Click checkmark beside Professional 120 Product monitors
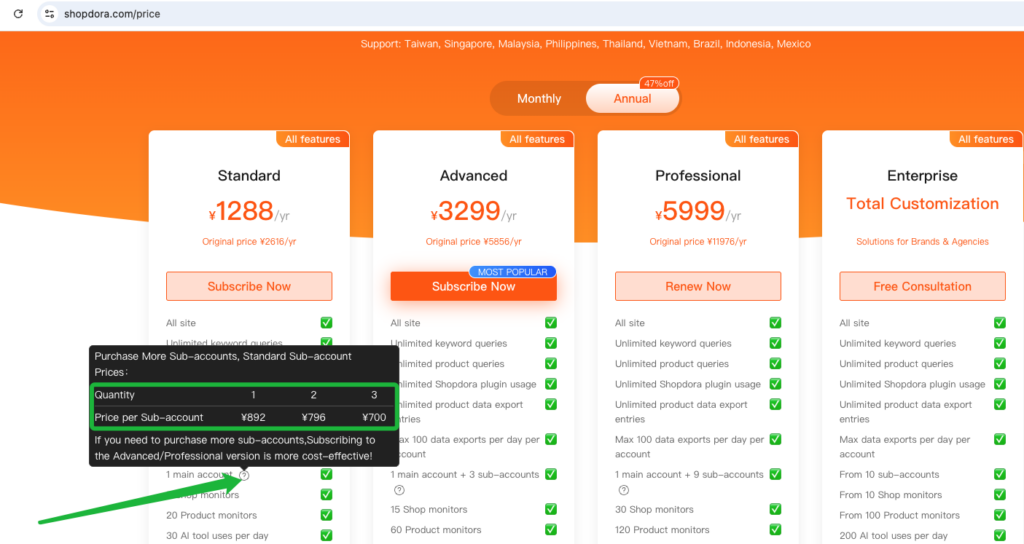 [x=775, y=530]
